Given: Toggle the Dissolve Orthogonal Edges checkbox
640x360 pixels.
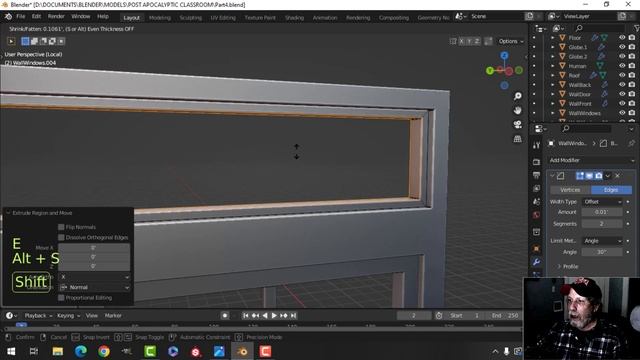Looking at the screenshot, I should [61, 237].
